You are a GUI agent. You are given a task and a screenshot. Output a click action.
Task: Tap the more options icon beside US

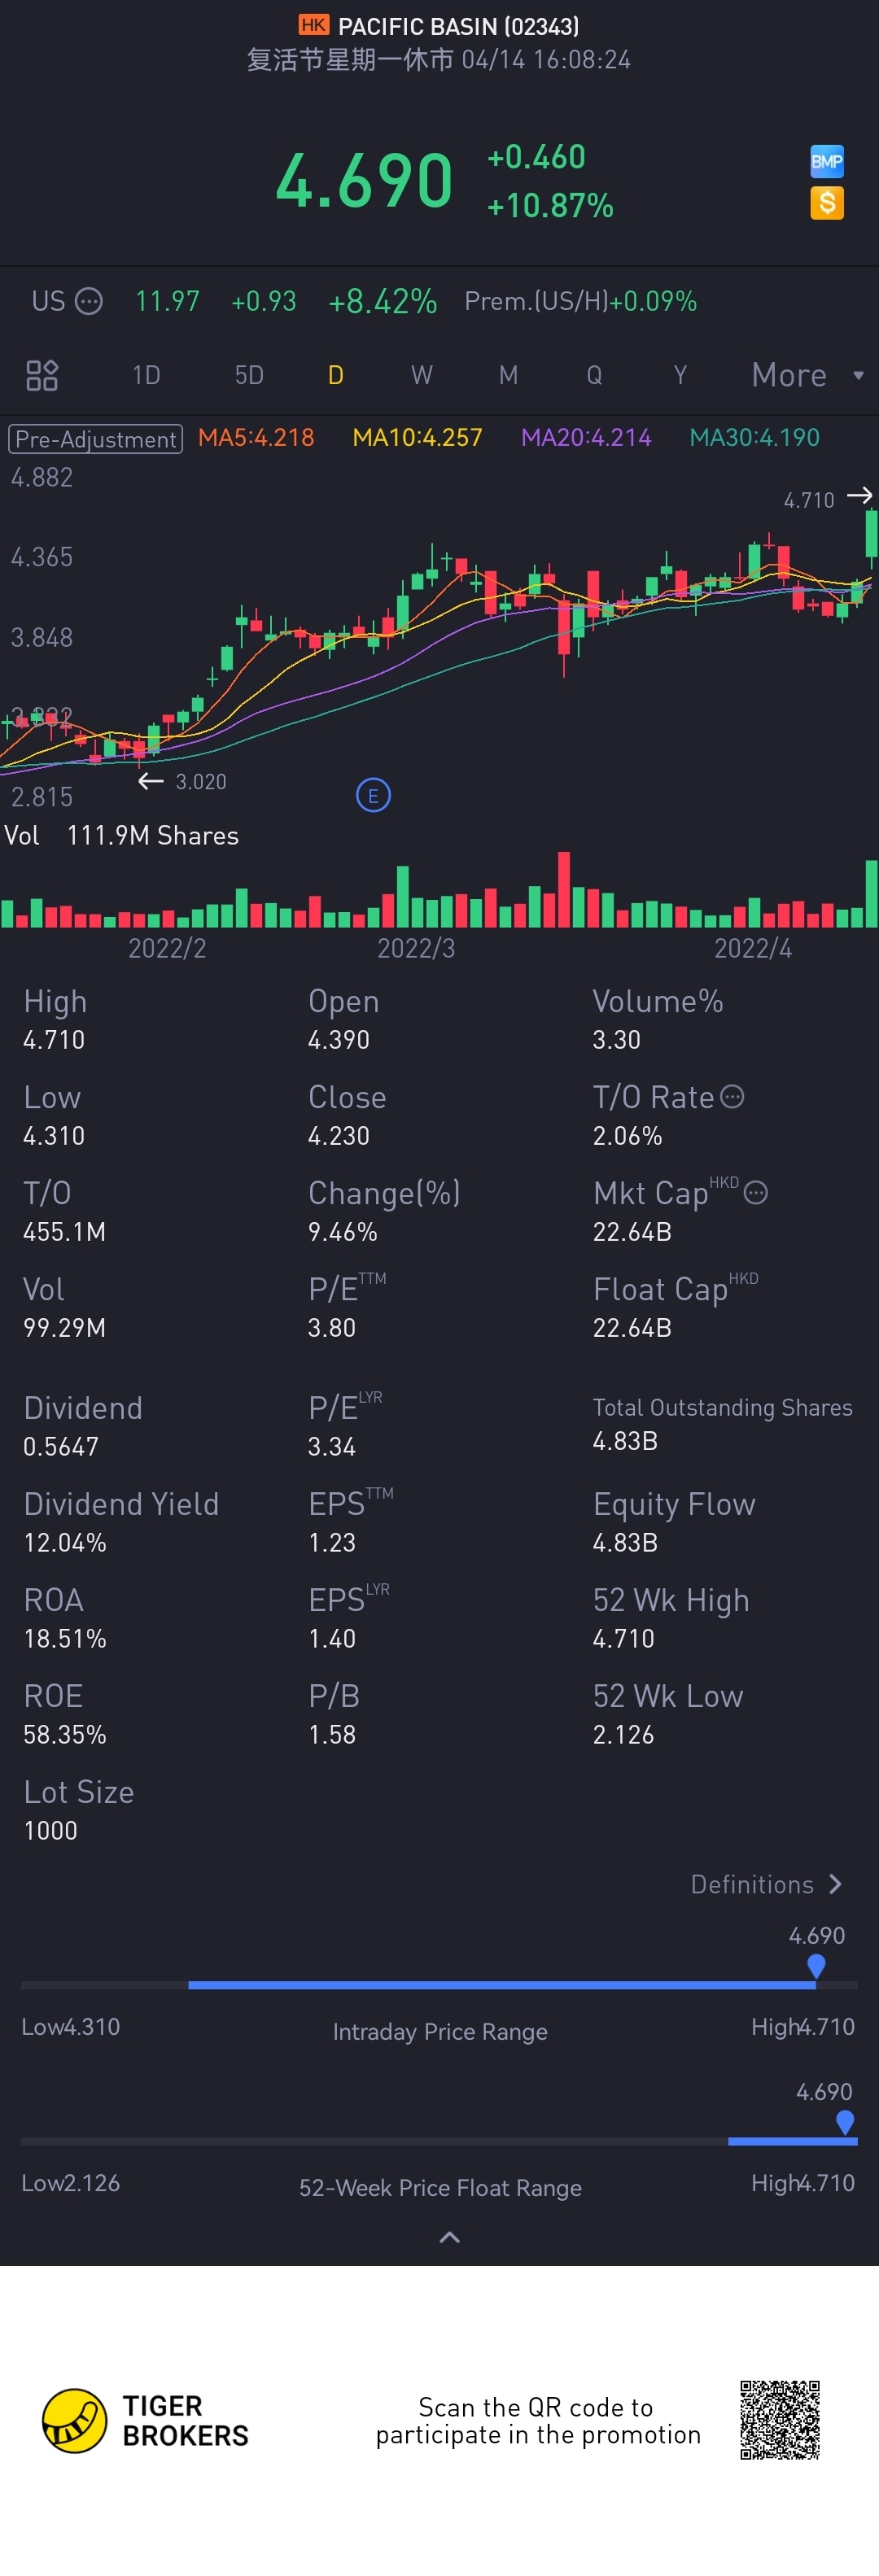pyautogui.click(x=89, y=301)
